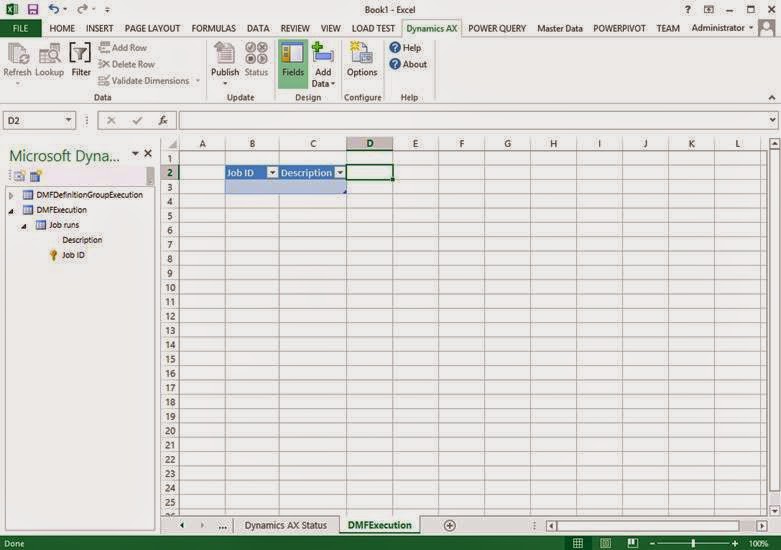This screenshot has width=781, height=550.
Task: Click the Insert Function fx icon
Action: 163,120
